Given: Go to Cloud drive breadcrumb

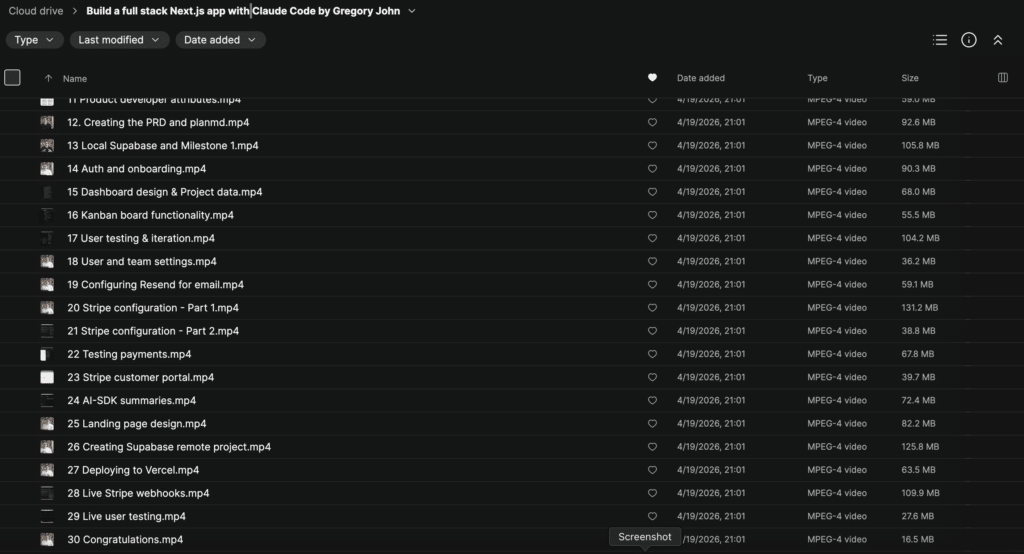Looking at the screenshot, I should pos(36,11).
